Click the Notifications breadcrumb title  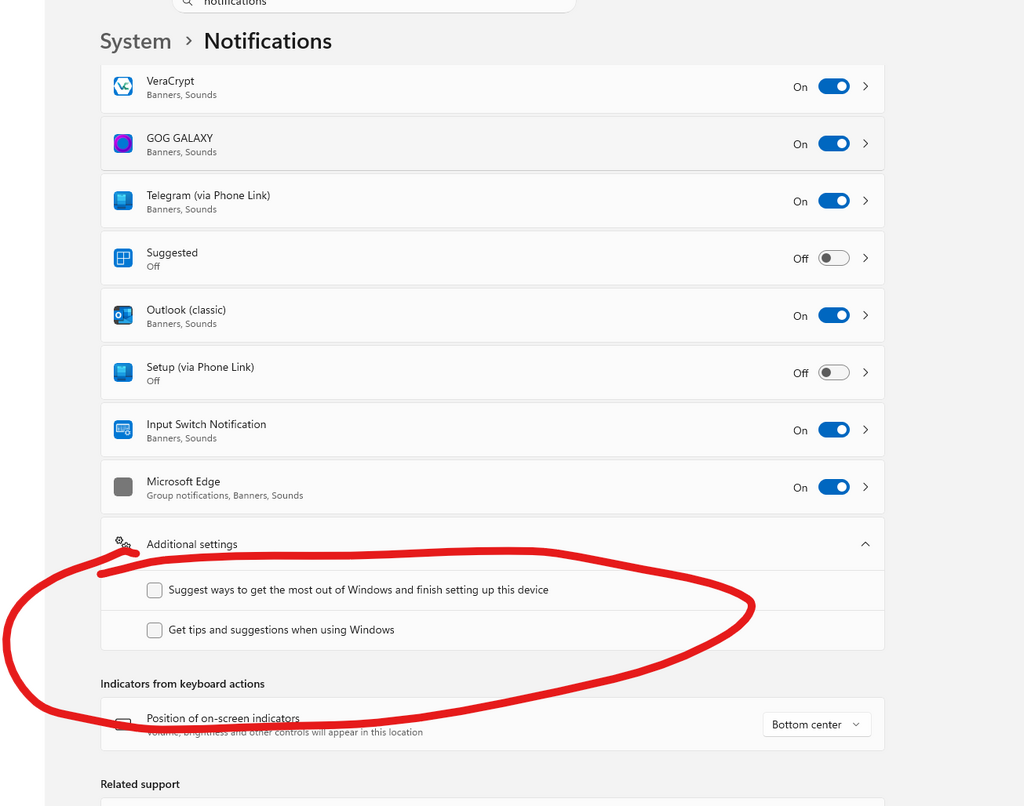pyautogui.click(x=268, y=41)
